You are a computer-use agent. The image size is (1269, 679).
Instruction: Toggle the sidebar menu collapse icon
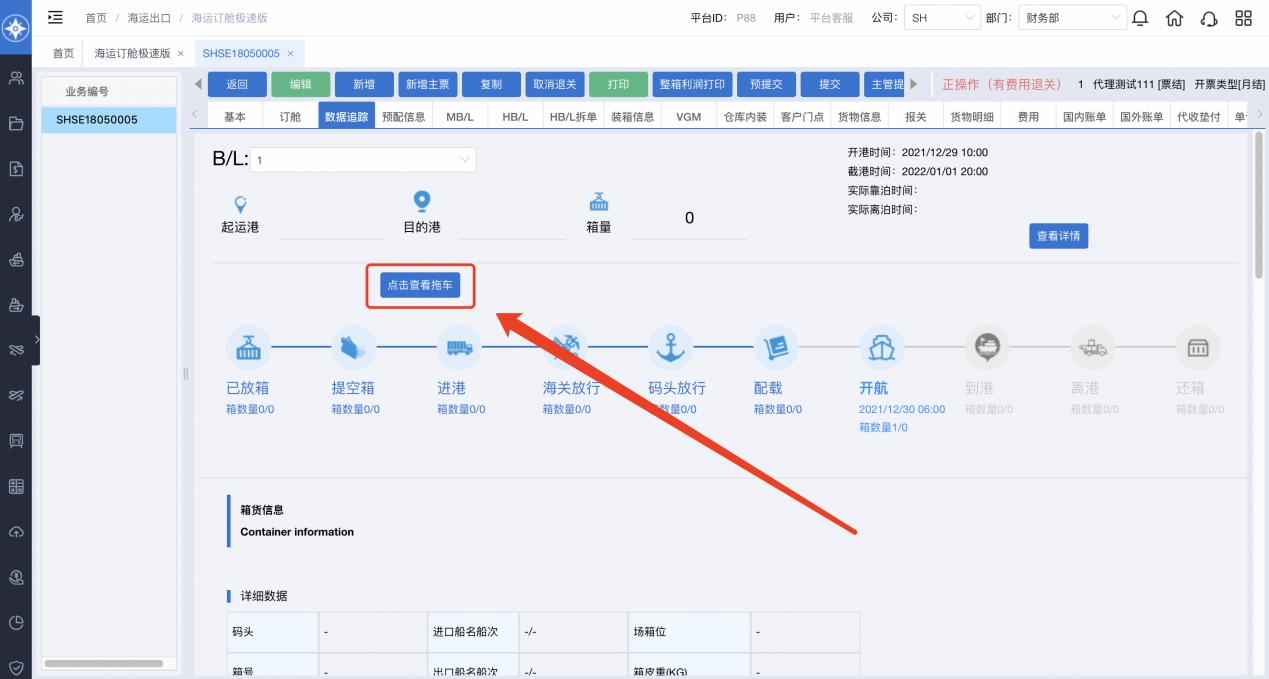[55, 17]
